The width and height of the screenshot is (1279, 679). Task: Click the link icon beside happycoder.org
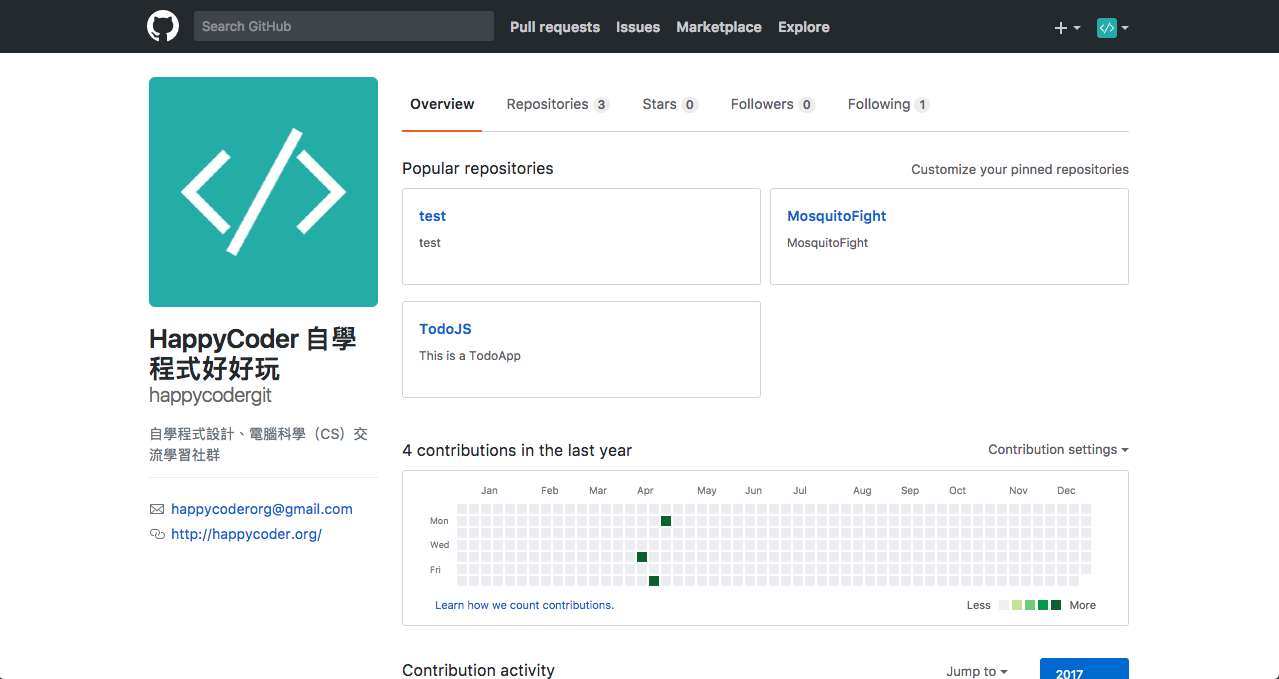[x=157, y=533]
